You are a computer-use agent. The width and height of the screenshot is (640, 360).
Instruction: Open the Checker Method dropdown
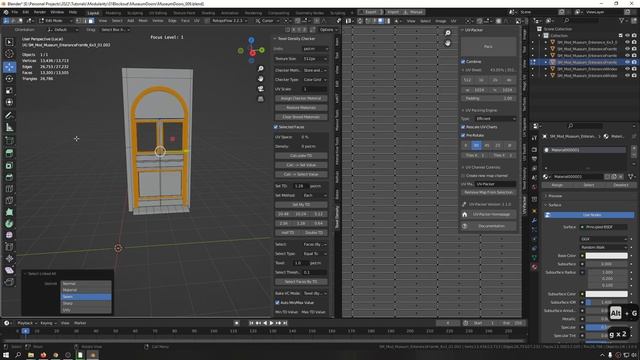pyautogui.click(x=315, y=70)
